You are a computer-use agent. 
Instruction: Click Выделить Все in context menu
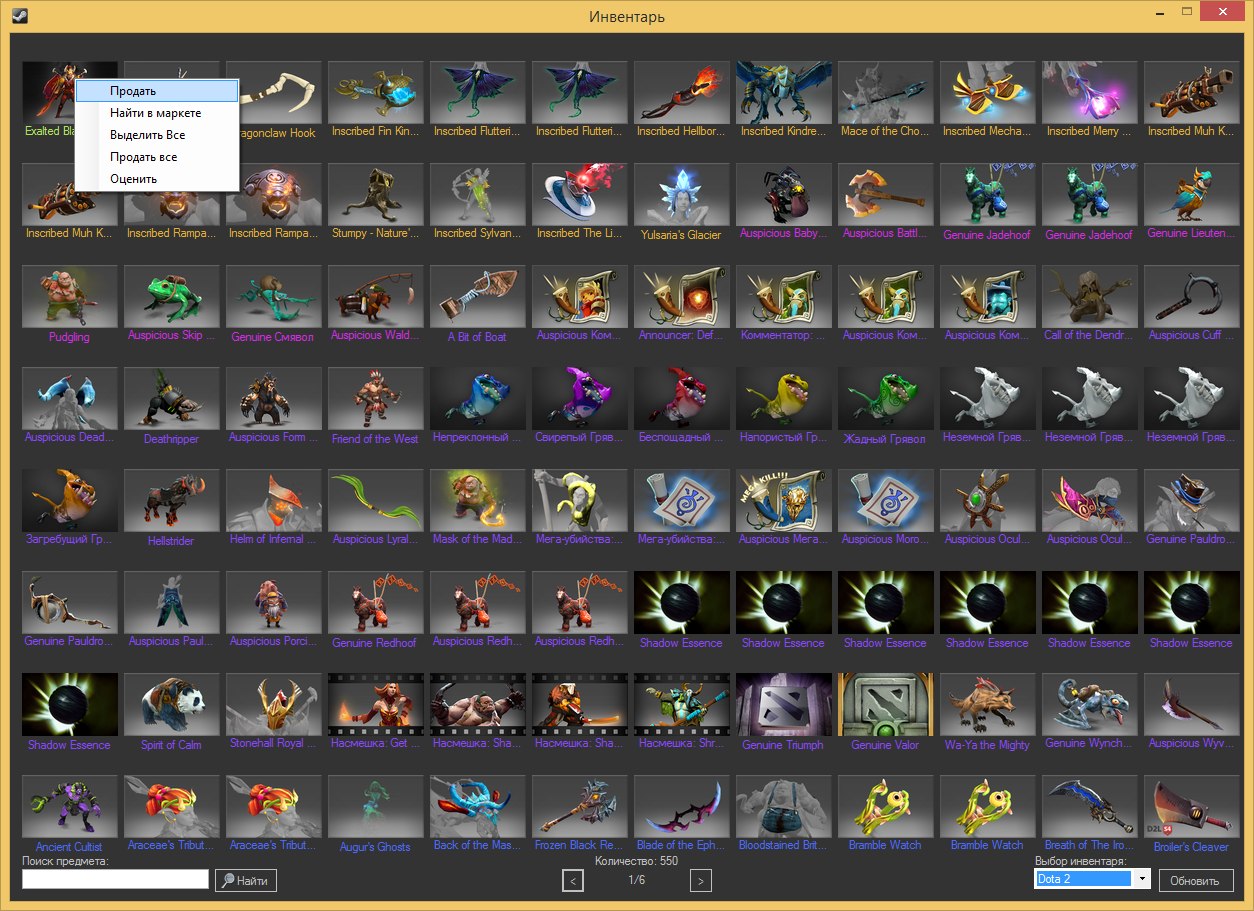[x=157, y=135]
